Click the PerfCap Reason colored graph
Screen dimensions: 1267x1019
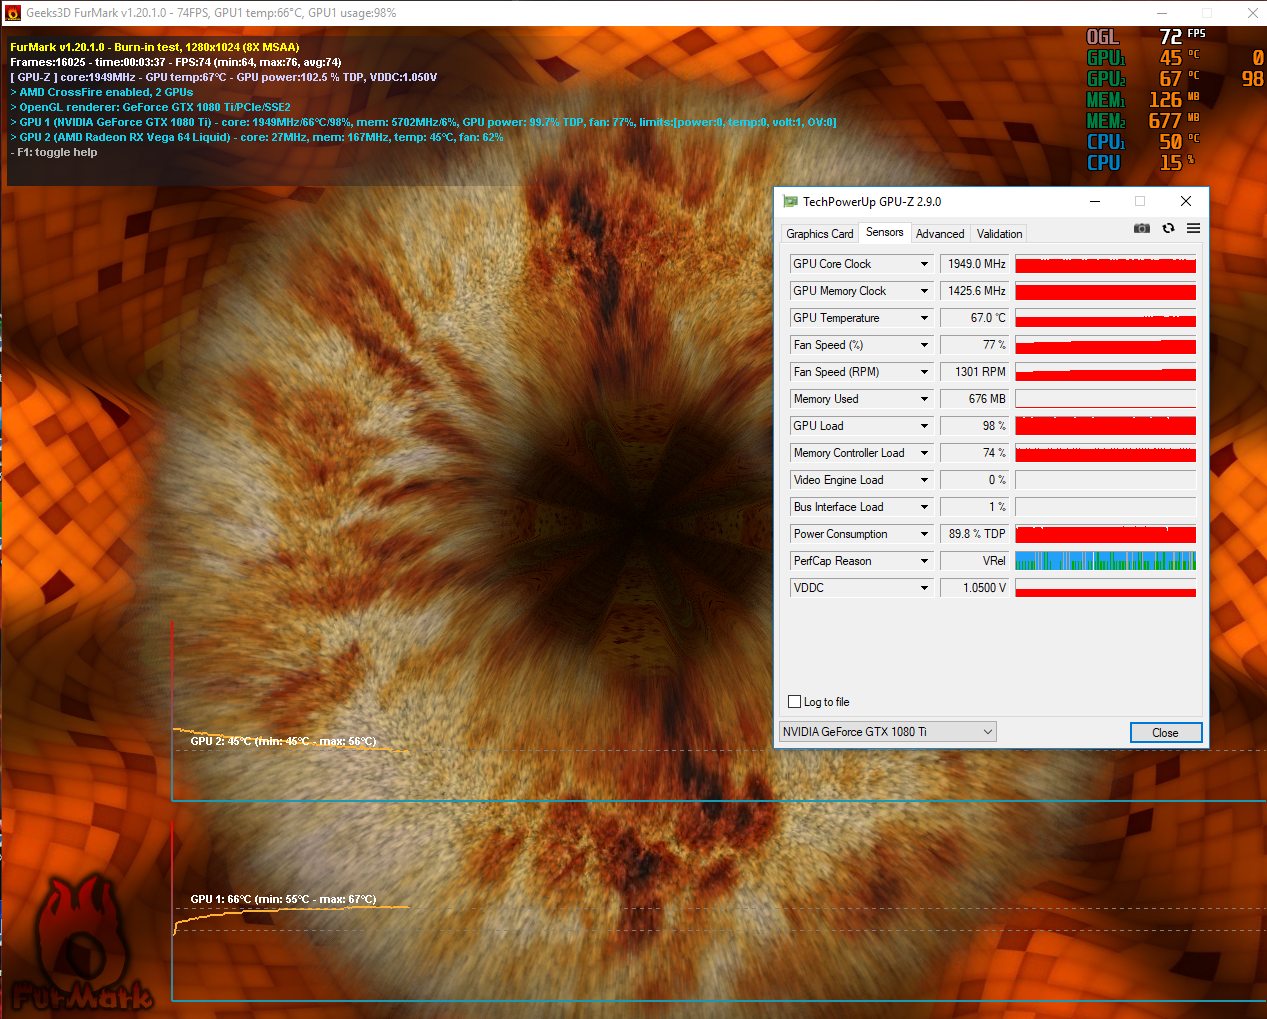pos(1105,561)
